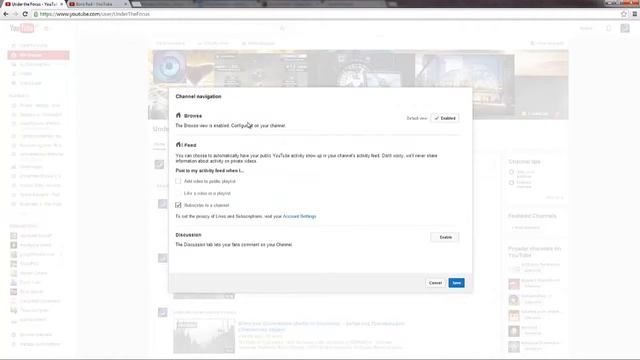
Task: Select the highlighted red item in the left sidebar
Action: (x=38, y=55)
